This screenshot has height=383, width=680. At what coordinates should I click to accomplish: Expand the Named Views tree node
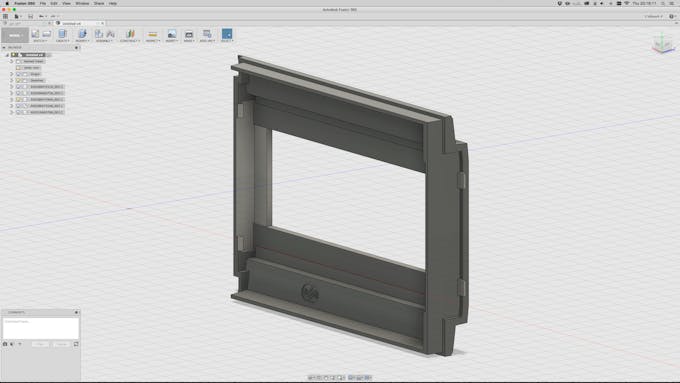pyautogui.click(x=12, y=61)
